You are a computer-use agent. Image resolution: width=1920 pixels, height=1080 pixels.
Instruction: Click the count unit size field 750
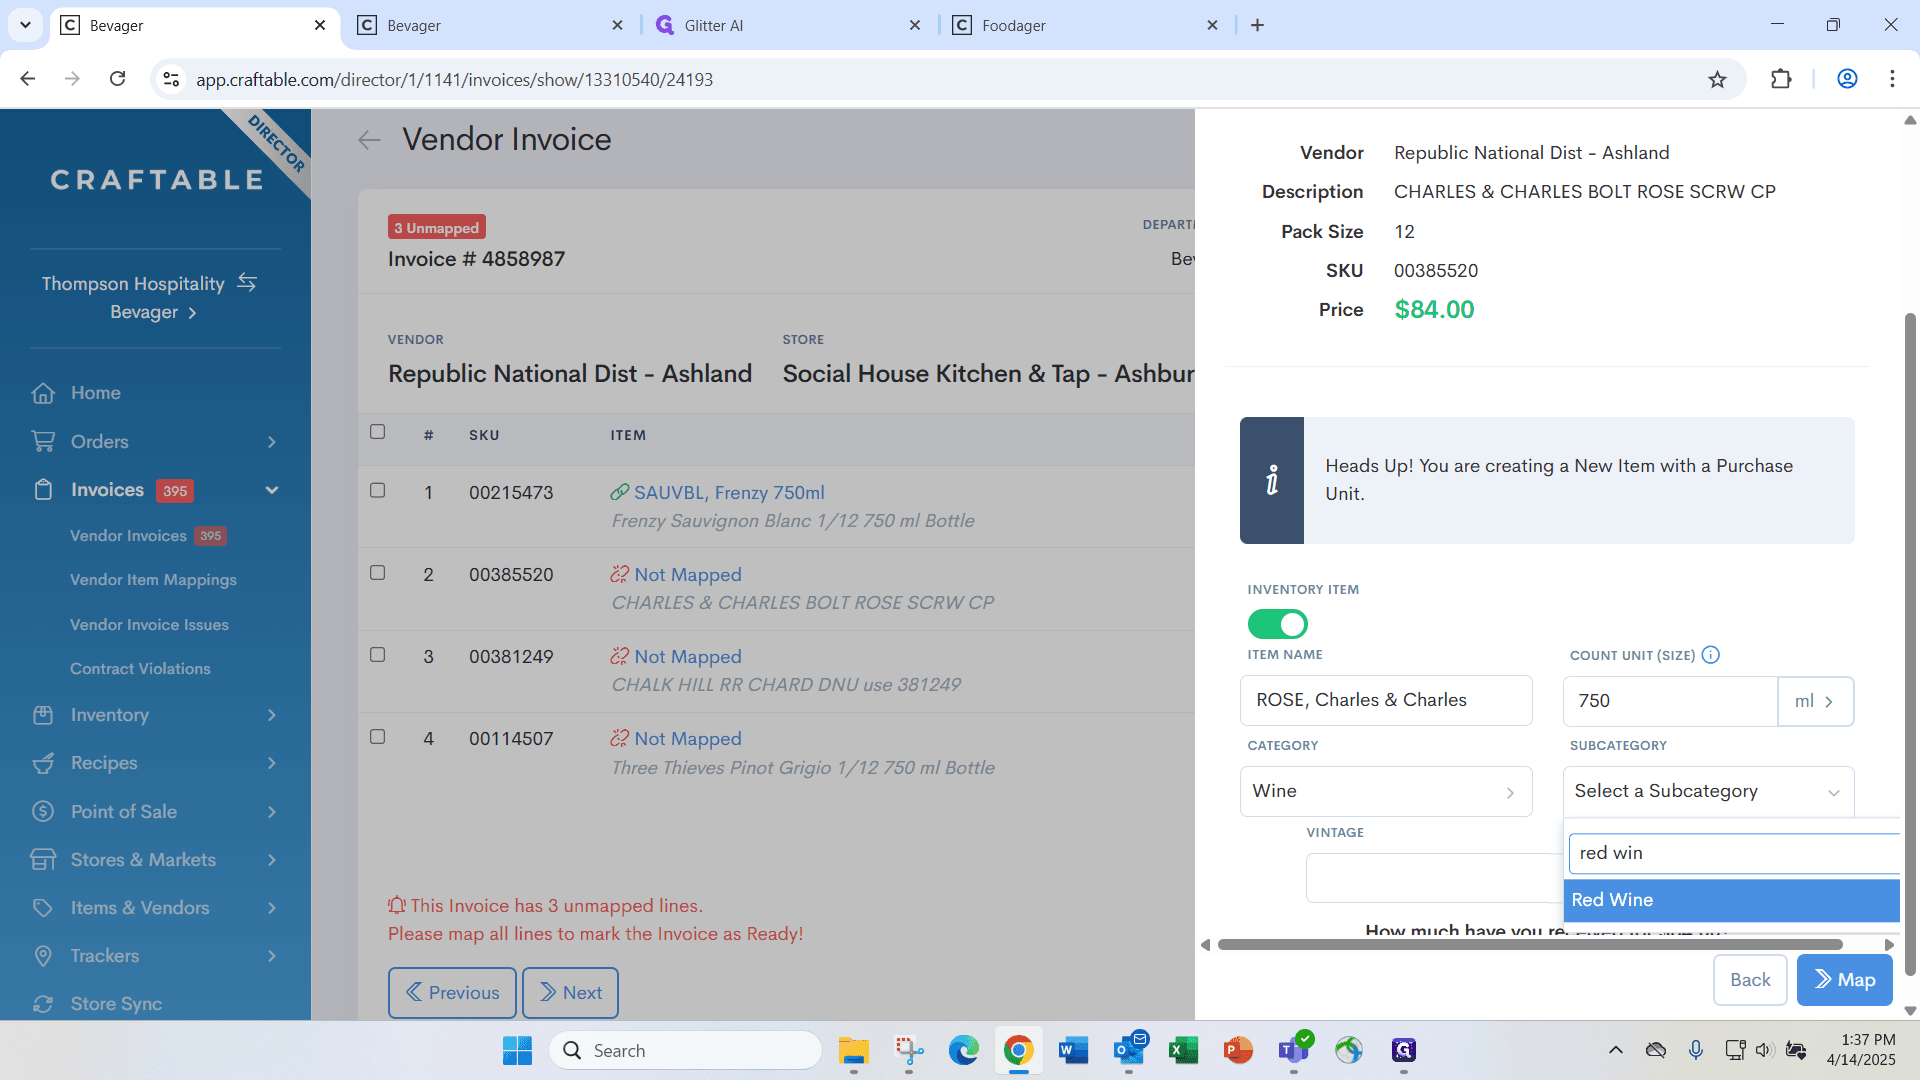click(1670, 701)
